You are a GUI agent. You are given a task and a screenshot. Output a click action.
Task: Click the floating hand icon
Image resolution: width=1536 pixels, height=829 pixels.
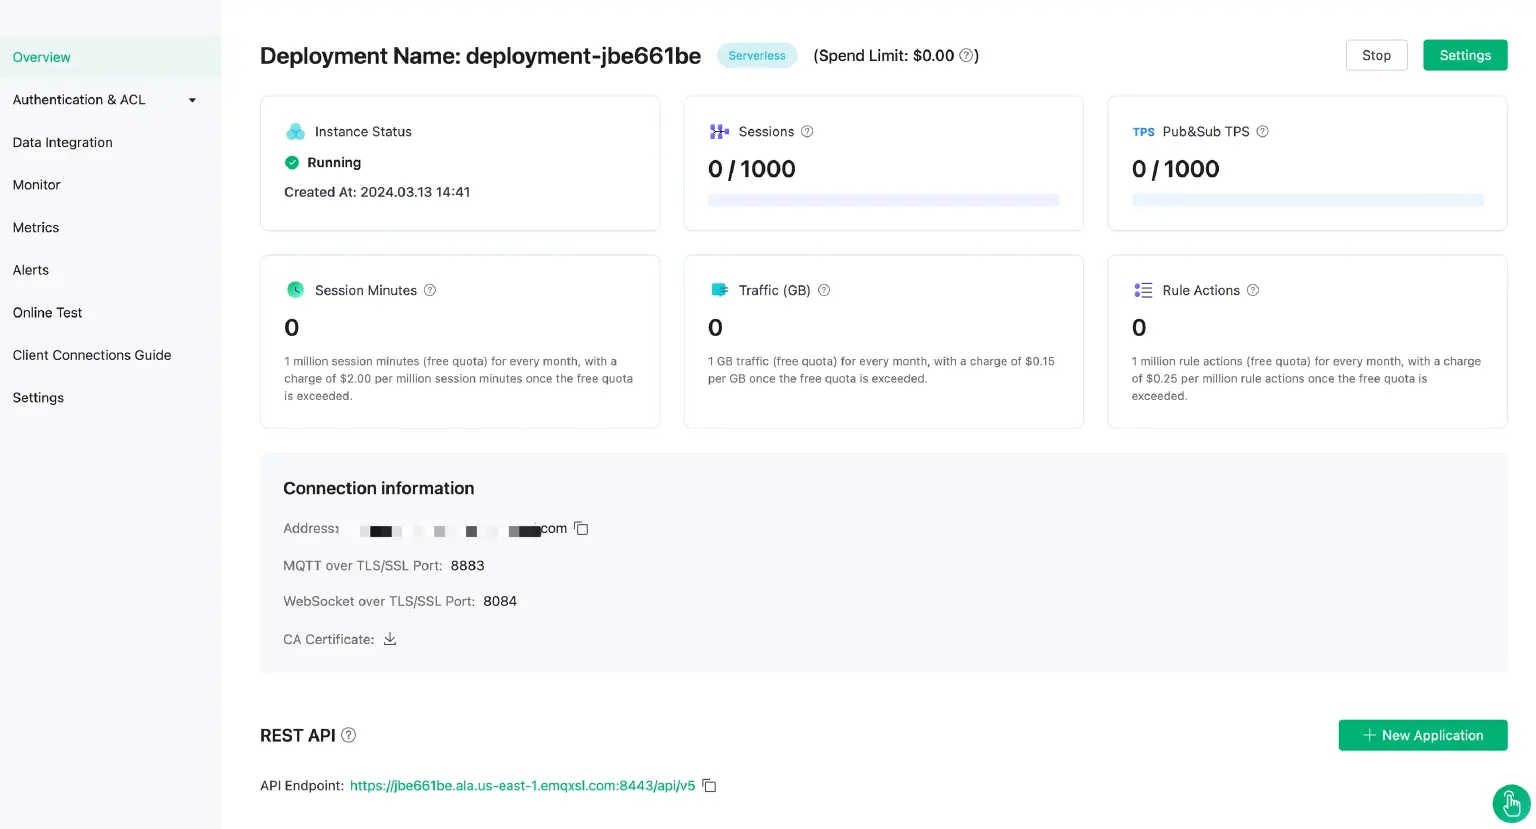coord(1510,803)
